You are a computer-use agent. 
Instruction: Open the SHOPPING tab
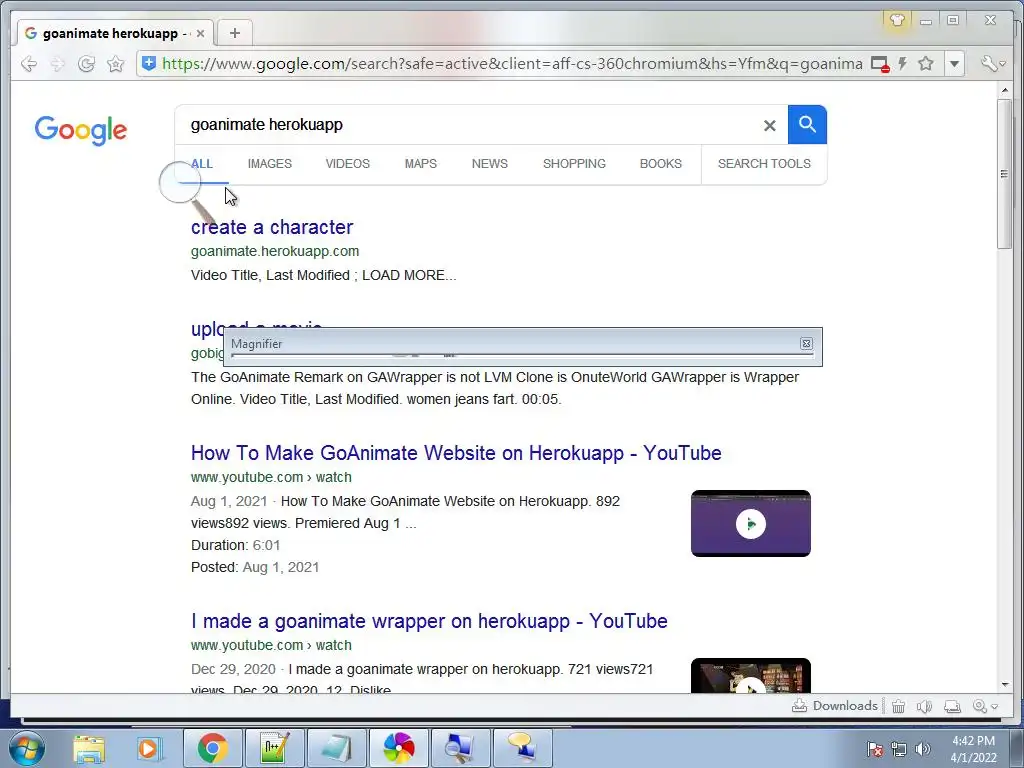coord(574,164)
